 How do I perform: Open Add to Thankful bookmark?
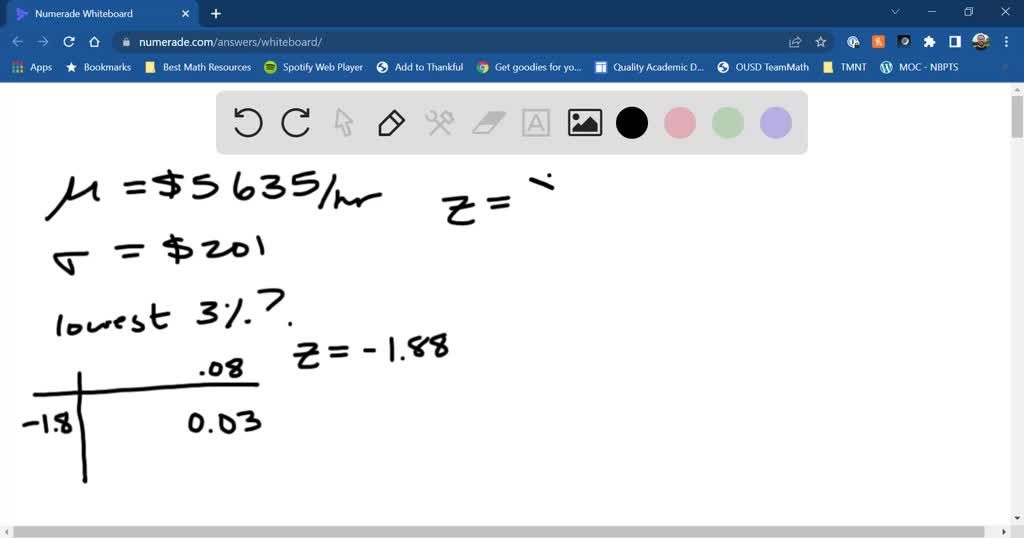[x=420, y=67]
